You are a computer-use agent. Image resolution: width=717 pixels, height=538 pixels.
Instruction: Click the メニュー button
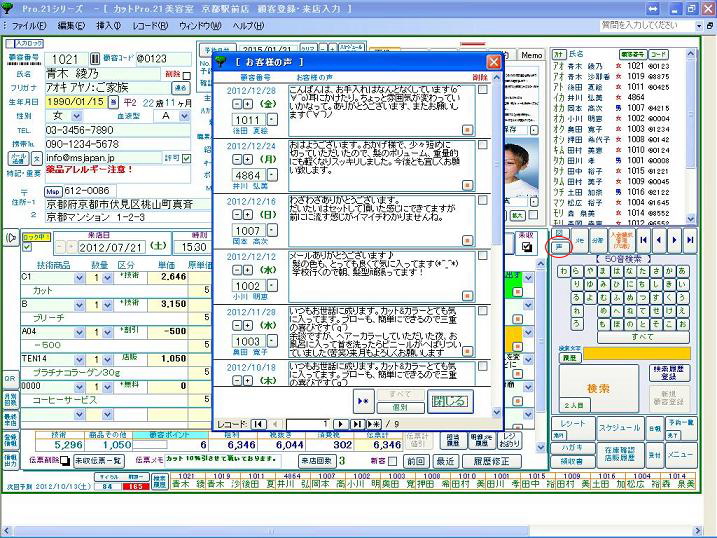pos(680,455)
